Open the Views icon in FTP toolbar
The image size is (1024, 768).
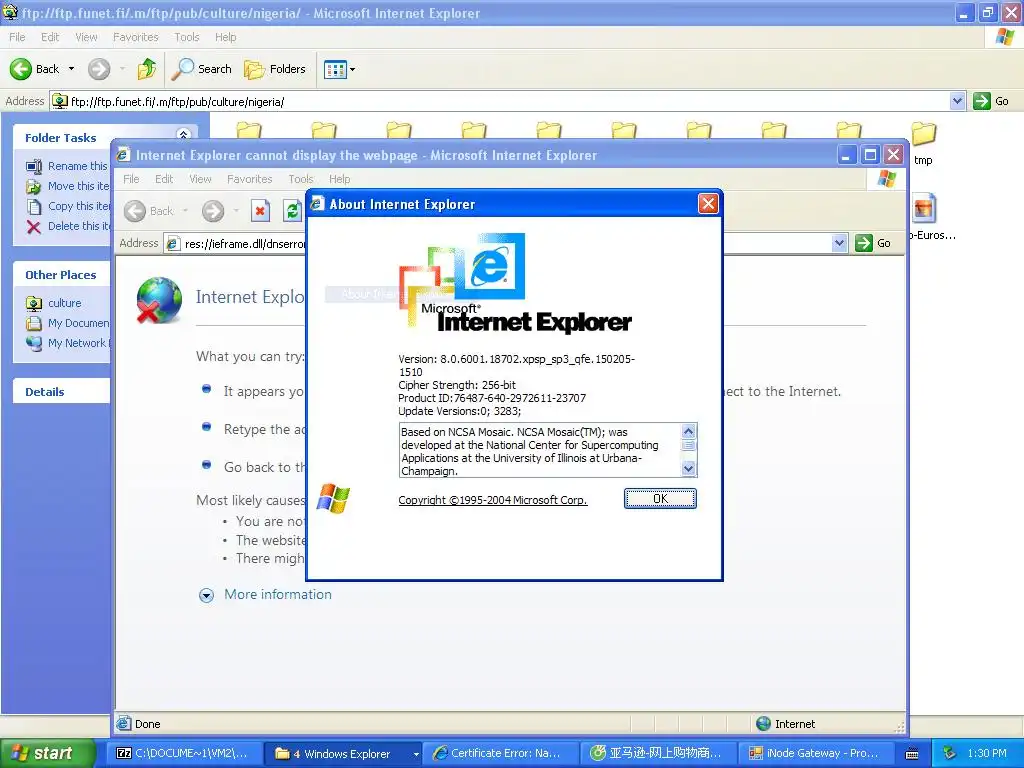click(335, 69)
